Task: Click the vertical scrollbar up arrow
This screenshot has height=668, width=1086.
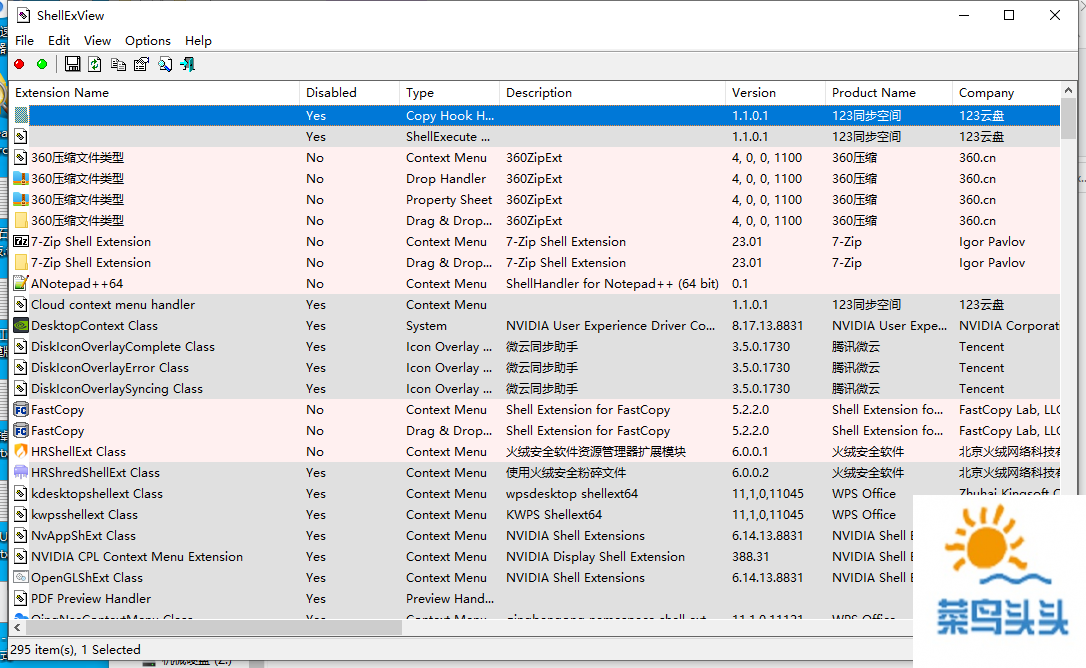Action: pos(1069,90)
